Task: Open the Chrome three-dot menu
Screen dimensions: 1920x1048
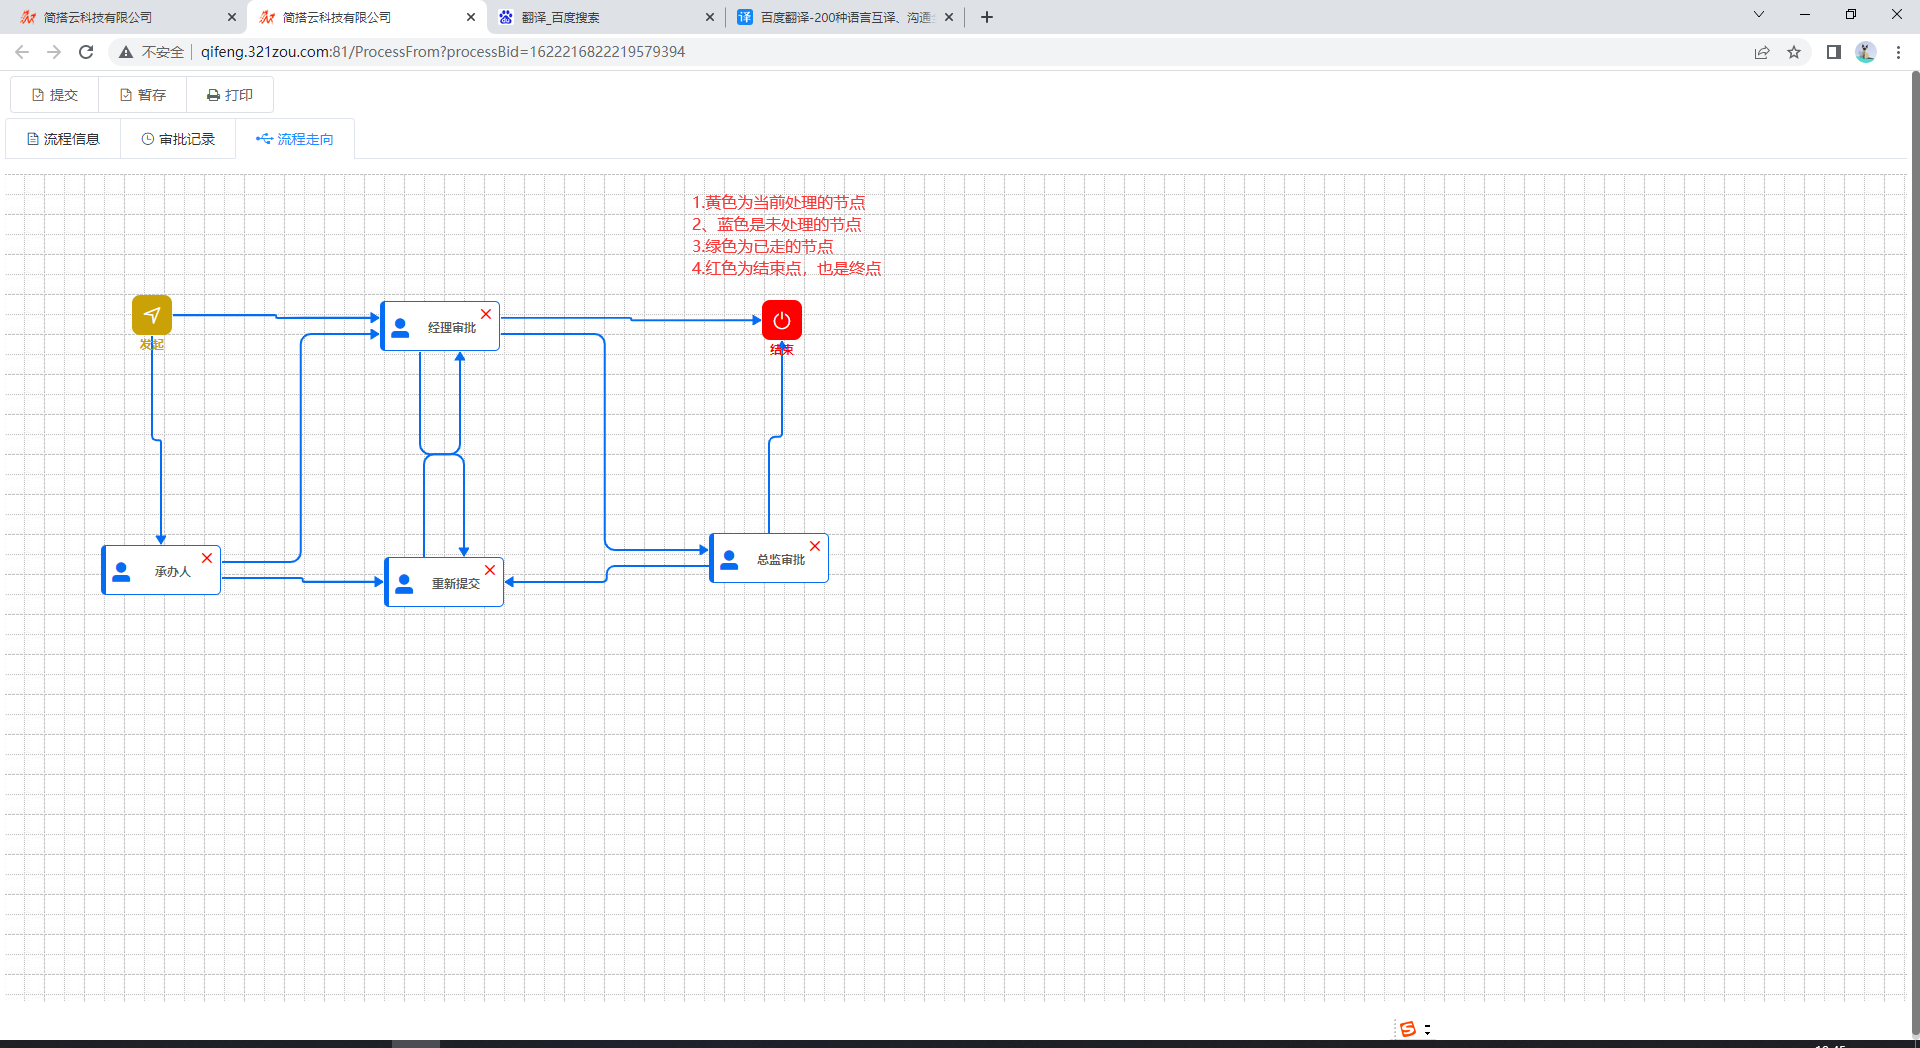Action: (x=1898, y=52)
